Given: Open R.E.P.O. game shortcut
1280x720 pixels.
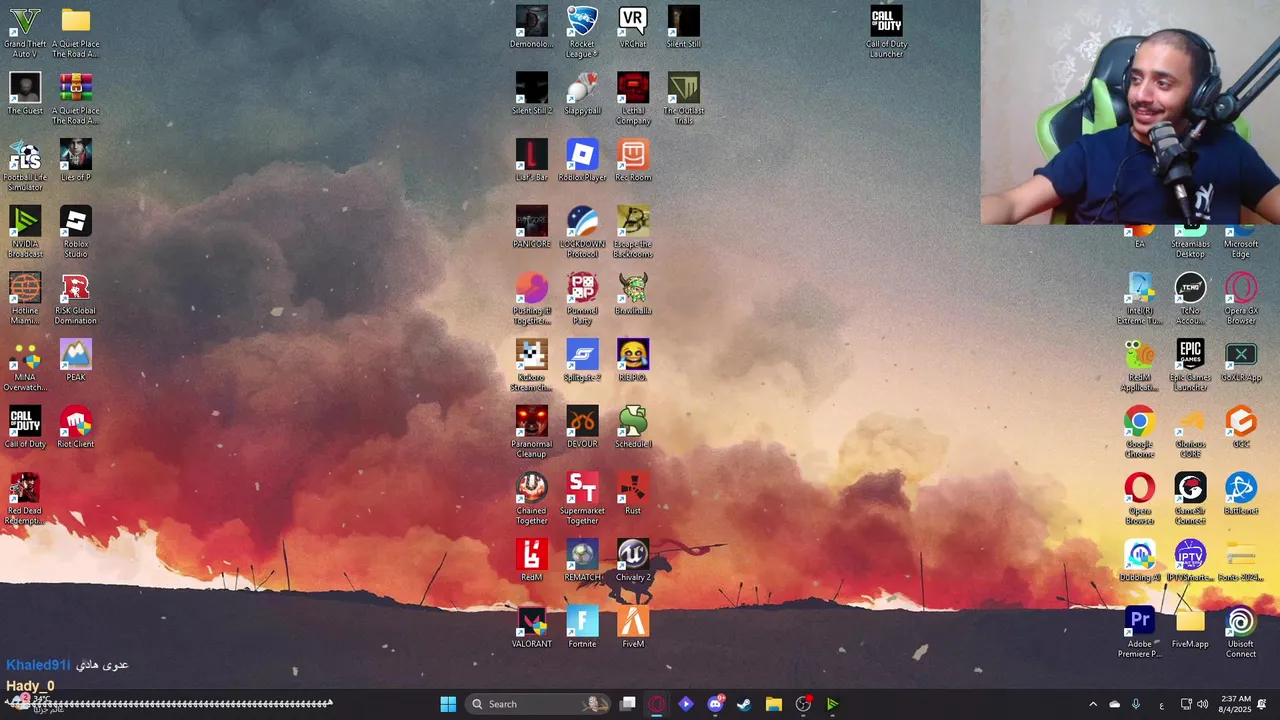Looking at the screenshot, I should pos(633,360).
